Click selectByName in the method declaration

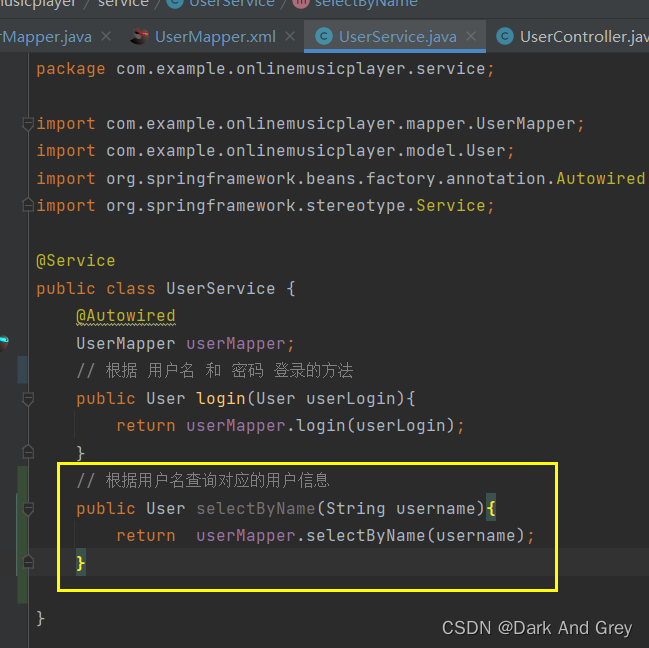click(256, 509)
